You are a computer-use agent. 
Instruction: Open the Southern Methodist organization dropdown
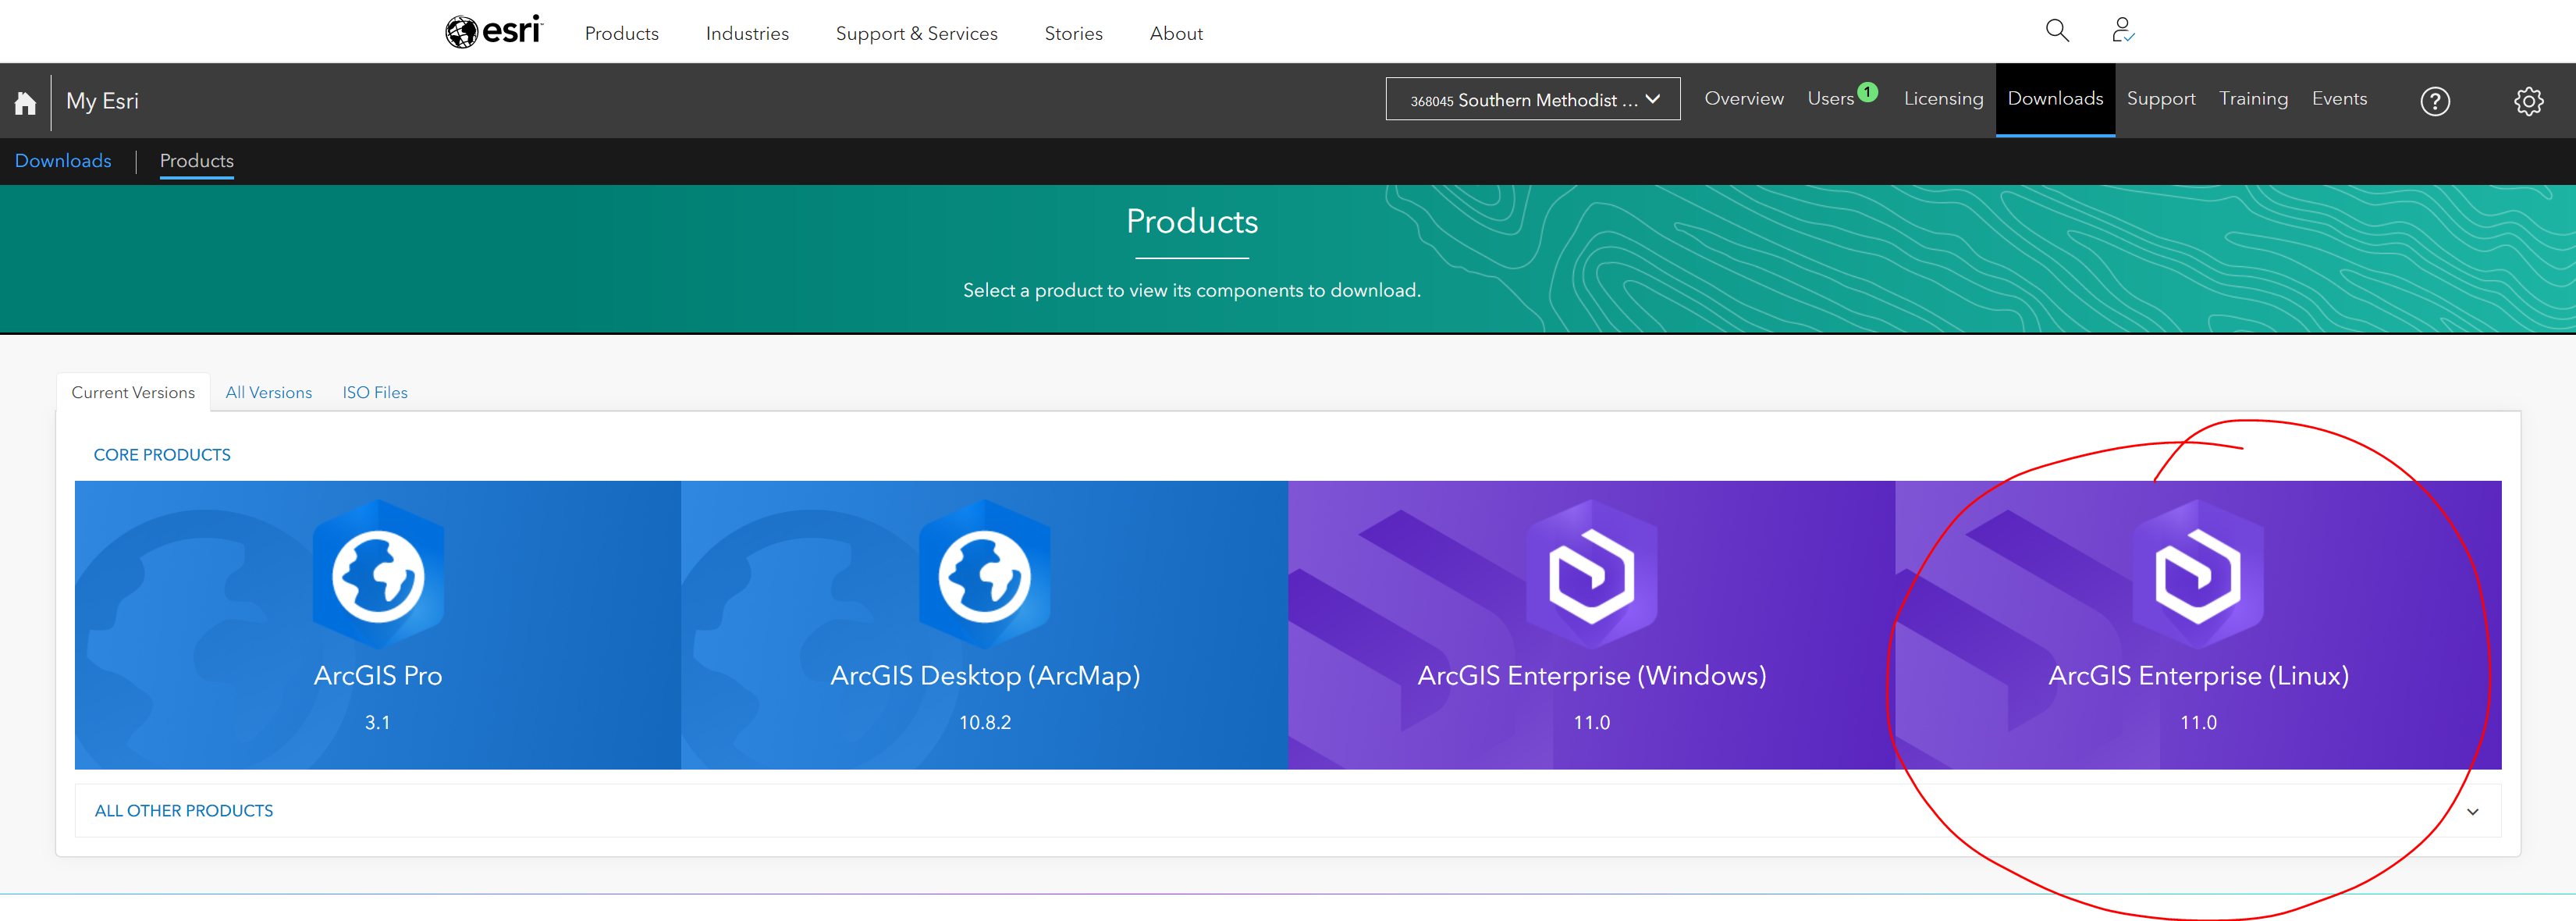coord(1532,99)
